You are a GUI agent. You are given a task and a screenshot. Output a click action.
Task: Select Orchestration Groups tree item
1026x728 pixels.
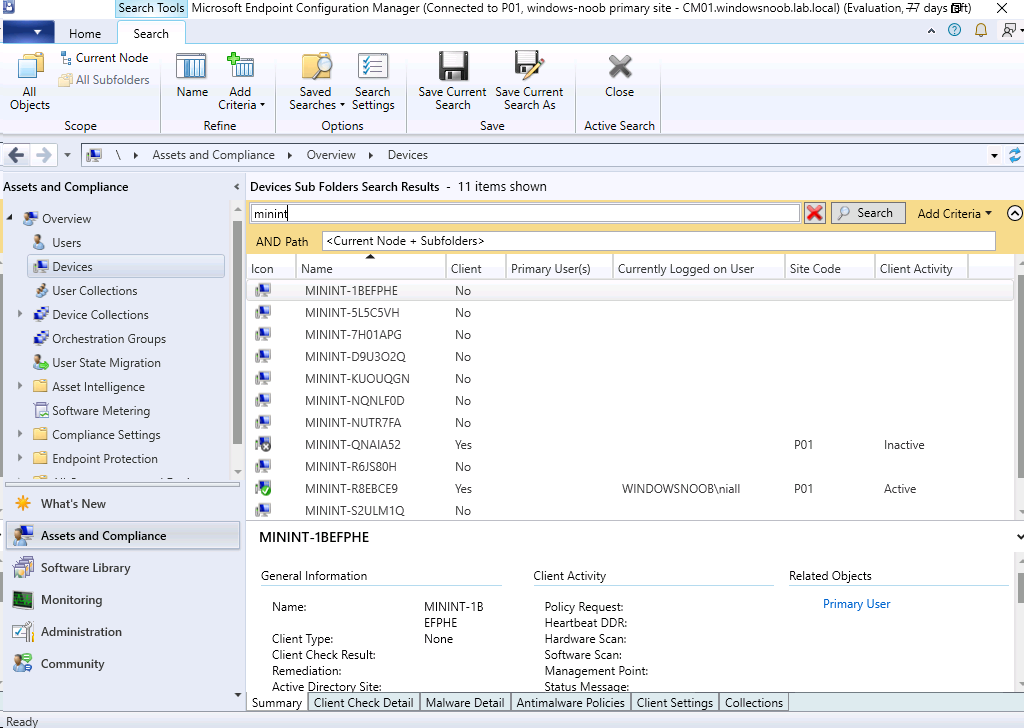[x=109, y=339]
